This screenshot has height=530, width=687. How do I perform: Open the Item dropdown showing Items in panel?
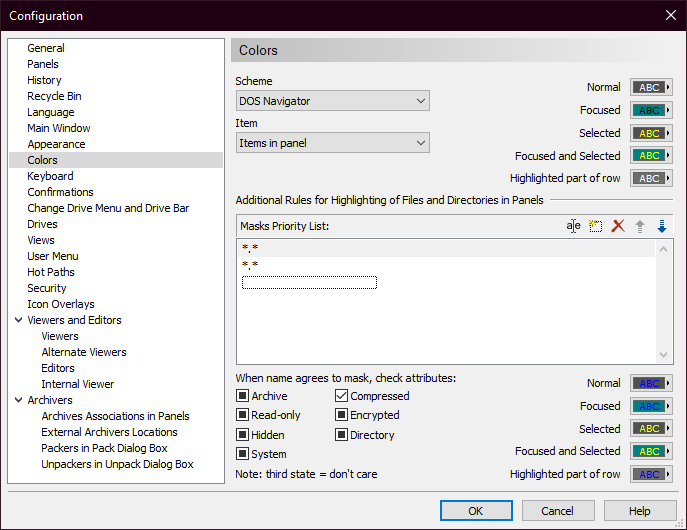(332, 143)
